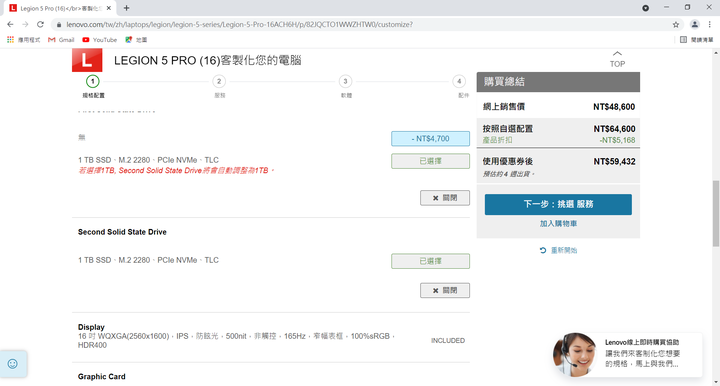Click the site lock icon in address bar

[x=59, y=25]
